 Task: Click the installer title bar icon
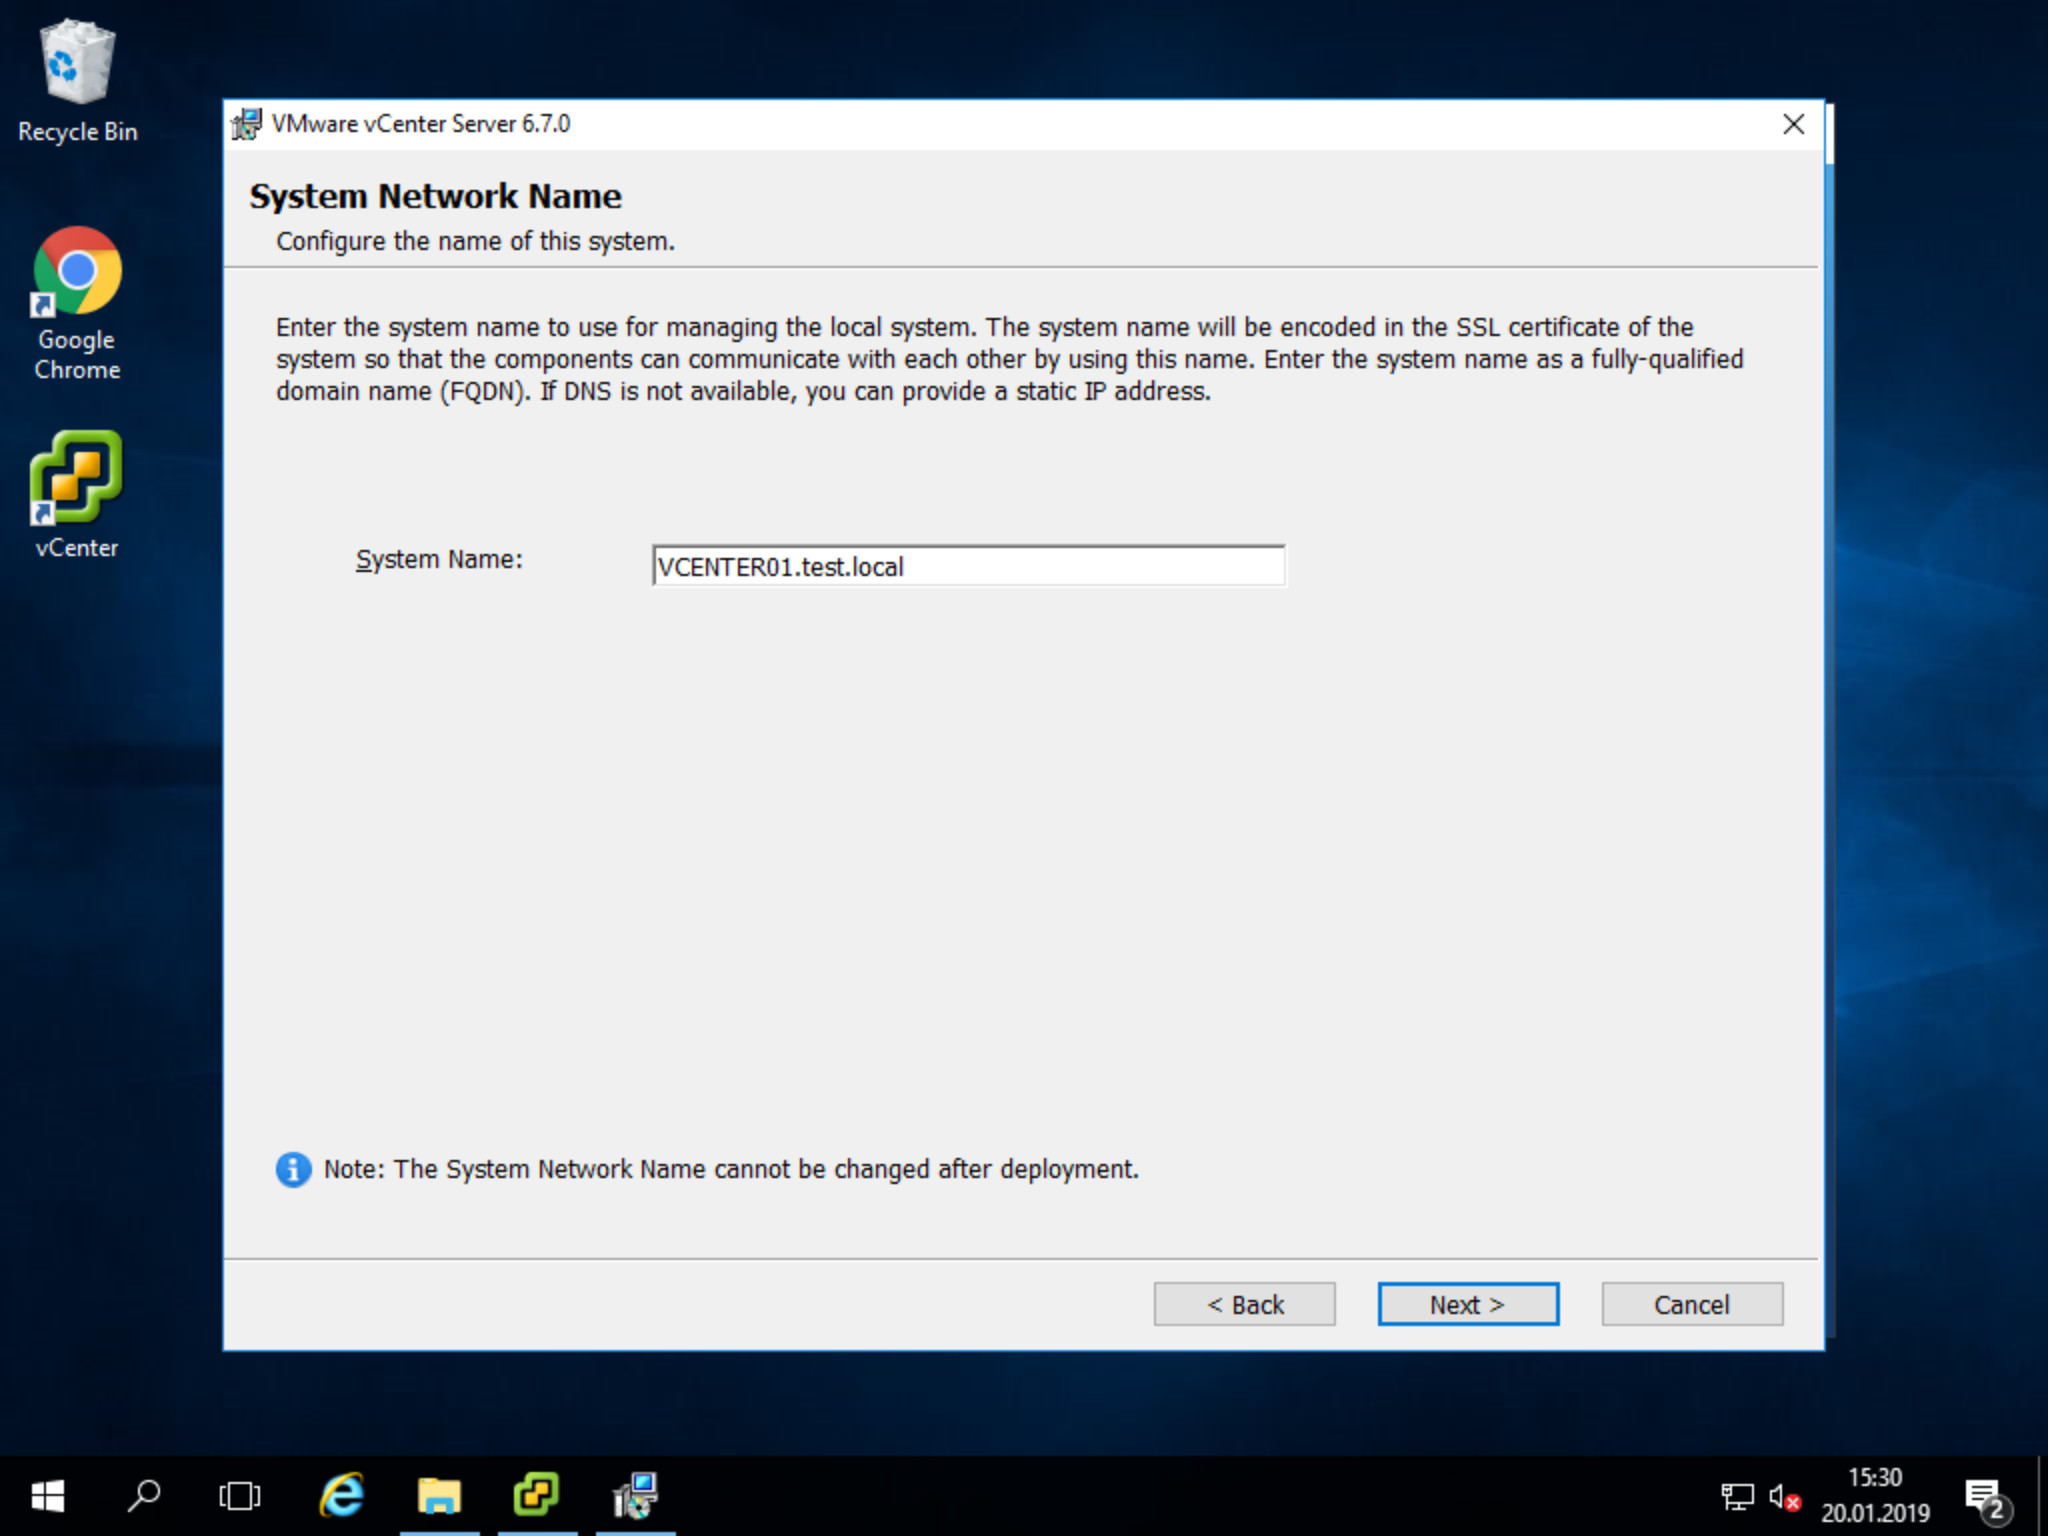247,124
